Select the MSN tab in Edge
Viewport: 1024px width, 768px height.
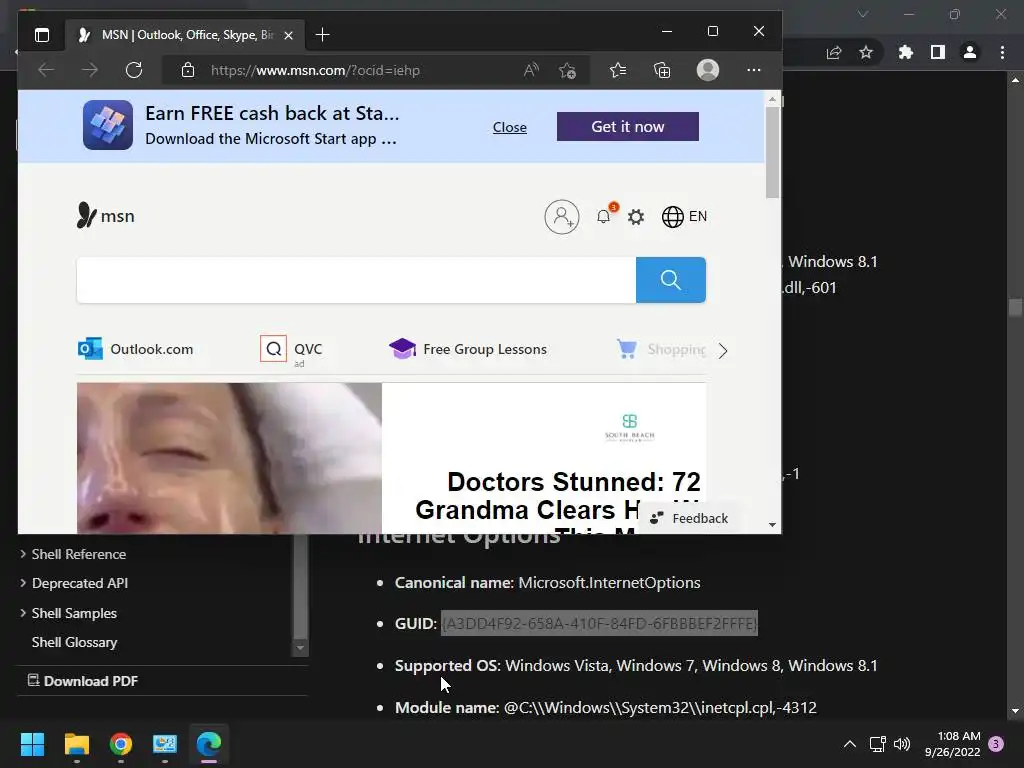click(183, 35)
